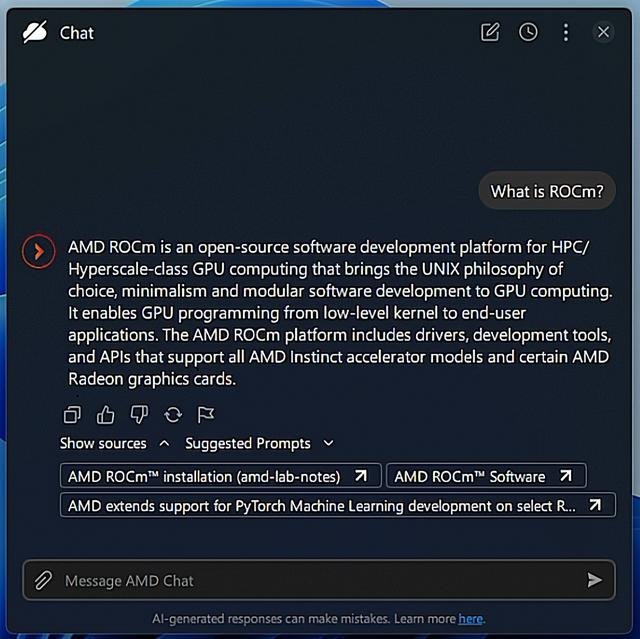The width and height of the screenshot is (640, 639).
Task: Open the PyTorch Machine Learning development source
Action: tap(338, 505)
